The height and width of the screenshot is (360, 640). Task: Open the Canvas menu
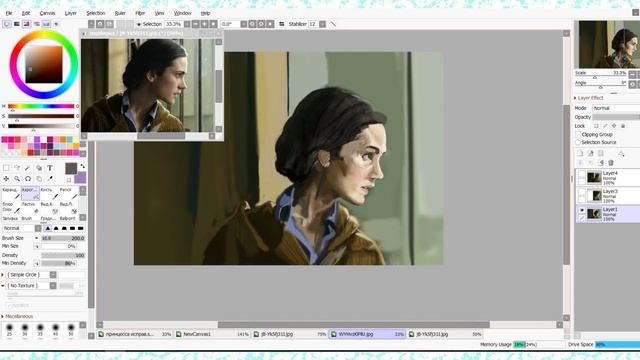[x=47, y=13]
